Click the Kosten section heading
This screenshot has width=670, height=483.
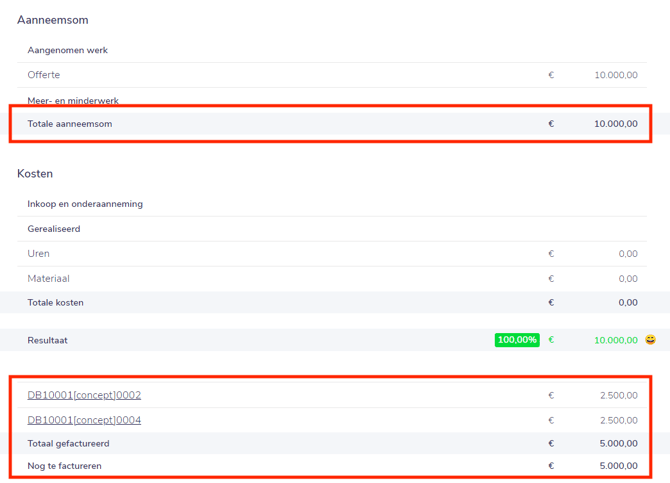(35, 174)
